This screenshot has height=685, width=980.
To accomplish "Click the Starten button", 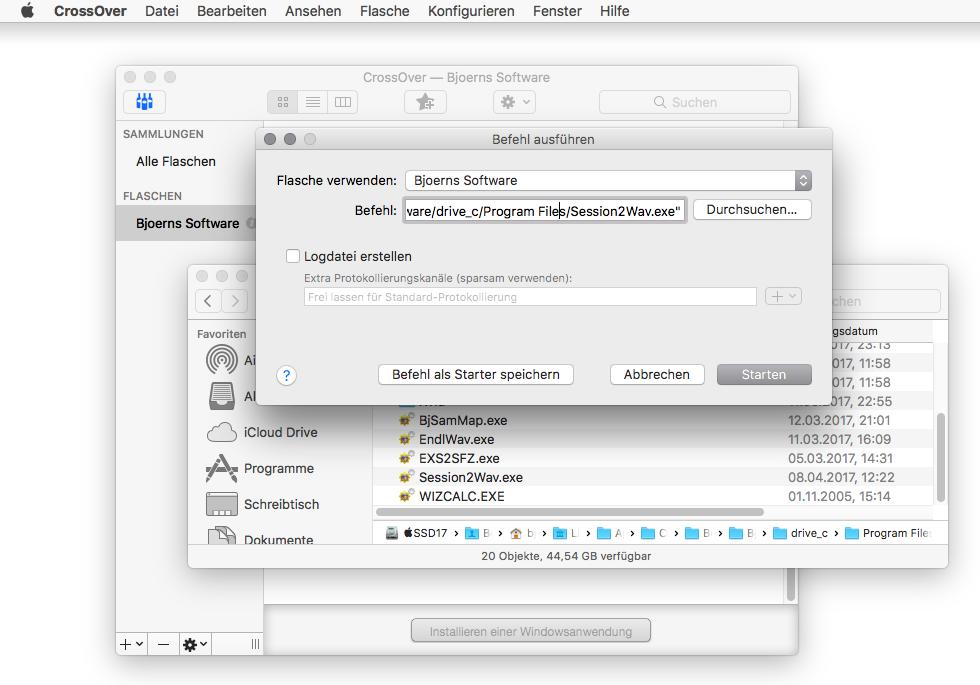I will 764,374.
